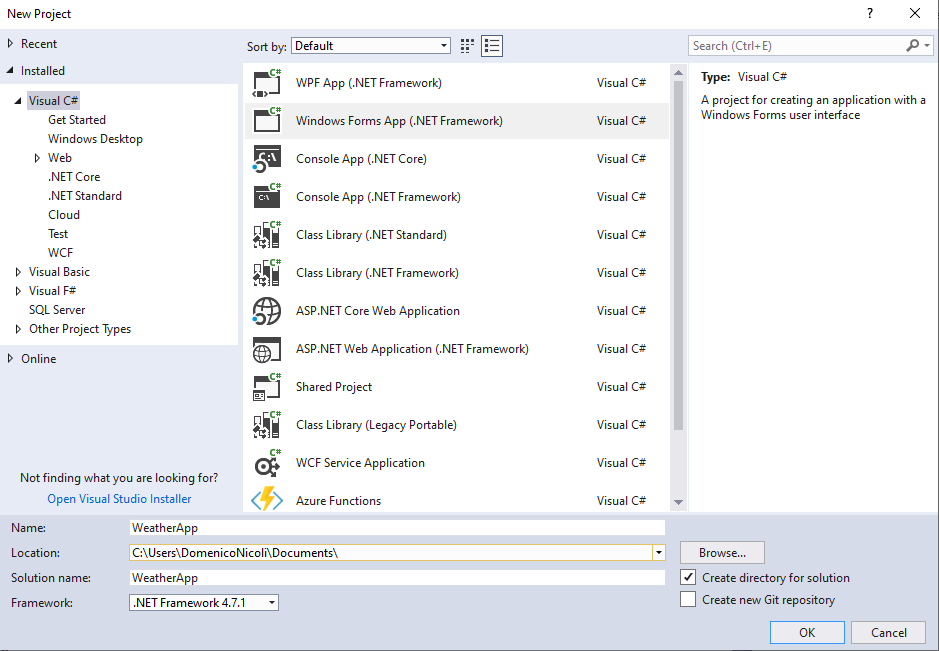Click into the project Name field
This screenshot has height=651, width=939.
tap(397, 528)
